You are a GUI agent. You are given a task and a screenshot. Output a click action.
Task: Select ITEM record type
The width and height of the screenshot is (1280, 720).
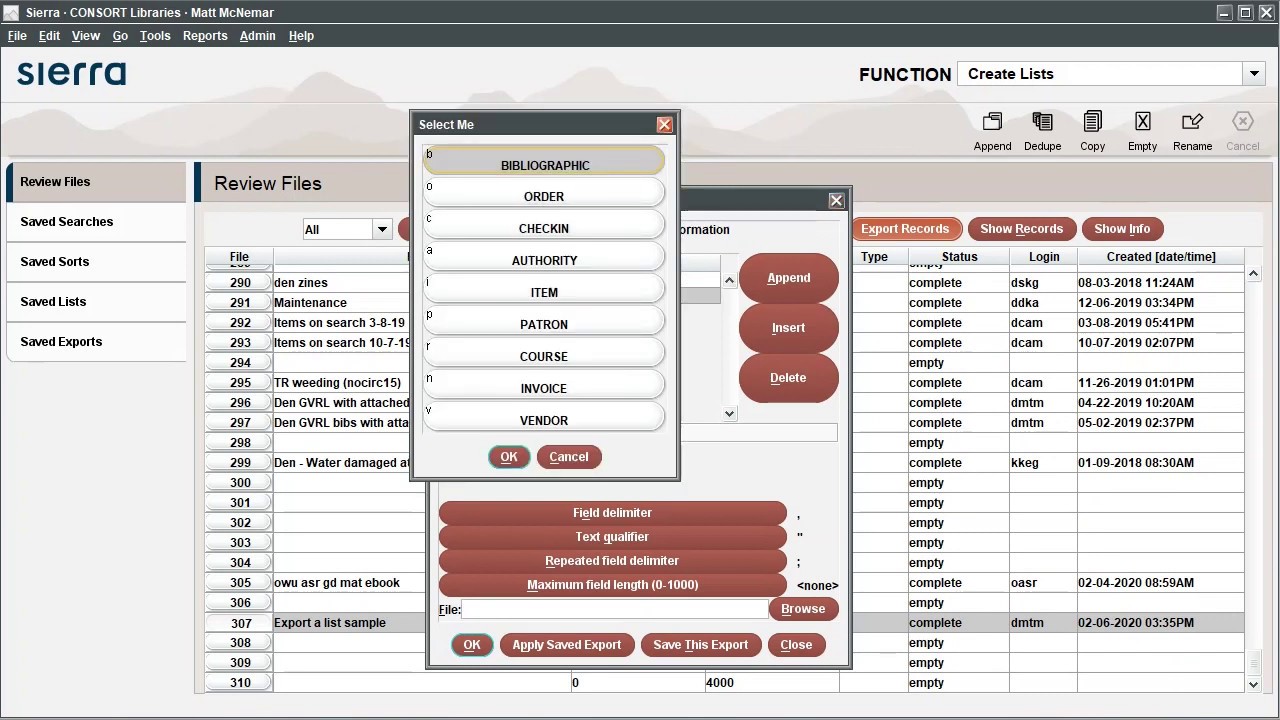point(544,289)
